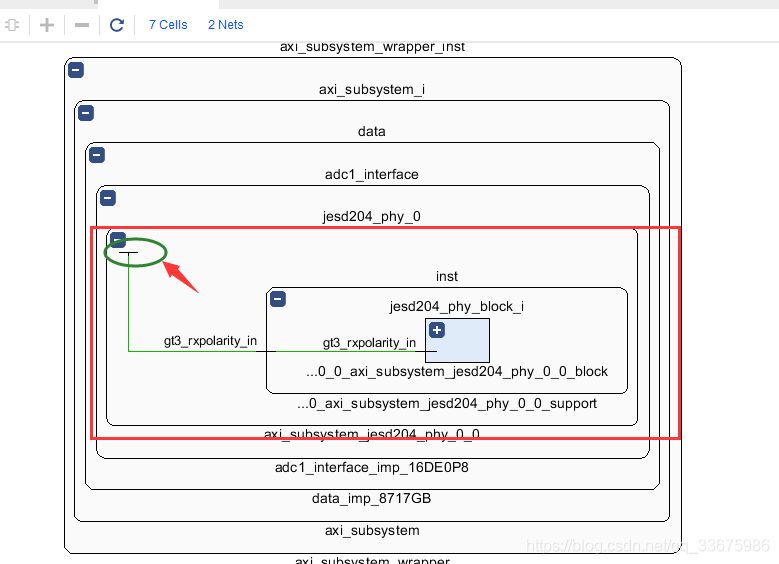Open the 2 Nets link
The image size is (779, 564).
[x=226, y=25]
